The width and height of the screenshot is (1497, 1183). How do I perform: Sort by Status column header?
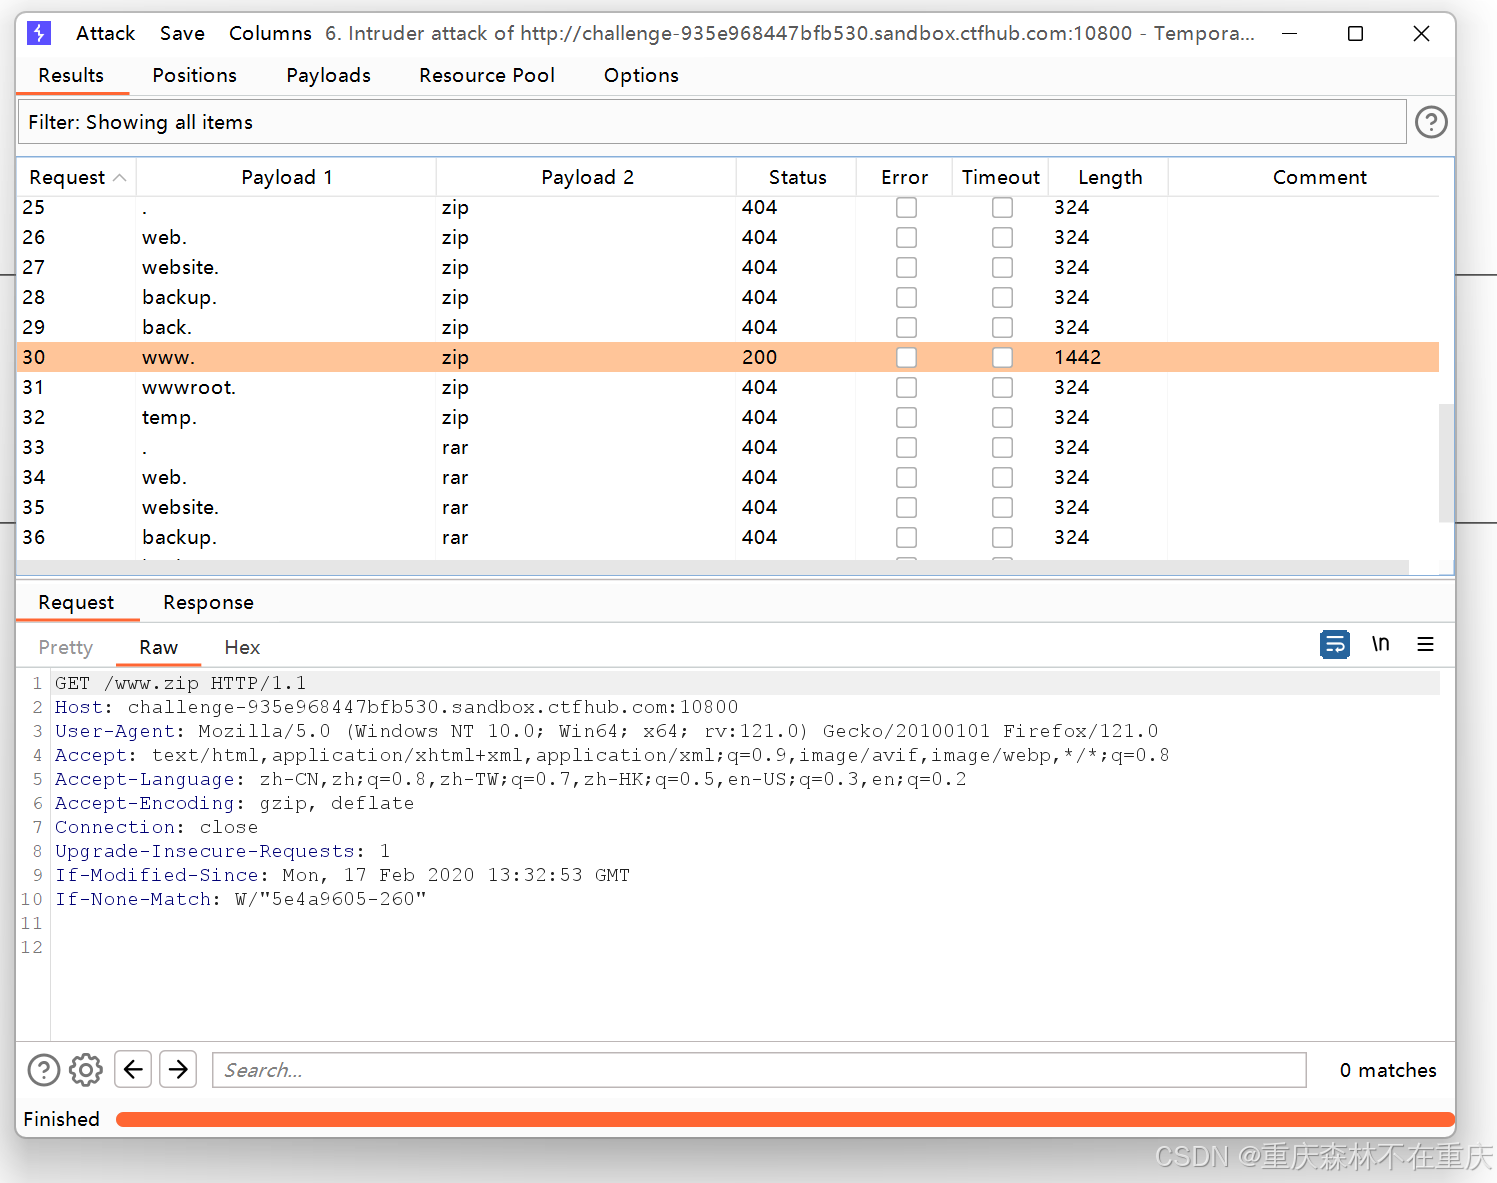click(x=797, y=177)
